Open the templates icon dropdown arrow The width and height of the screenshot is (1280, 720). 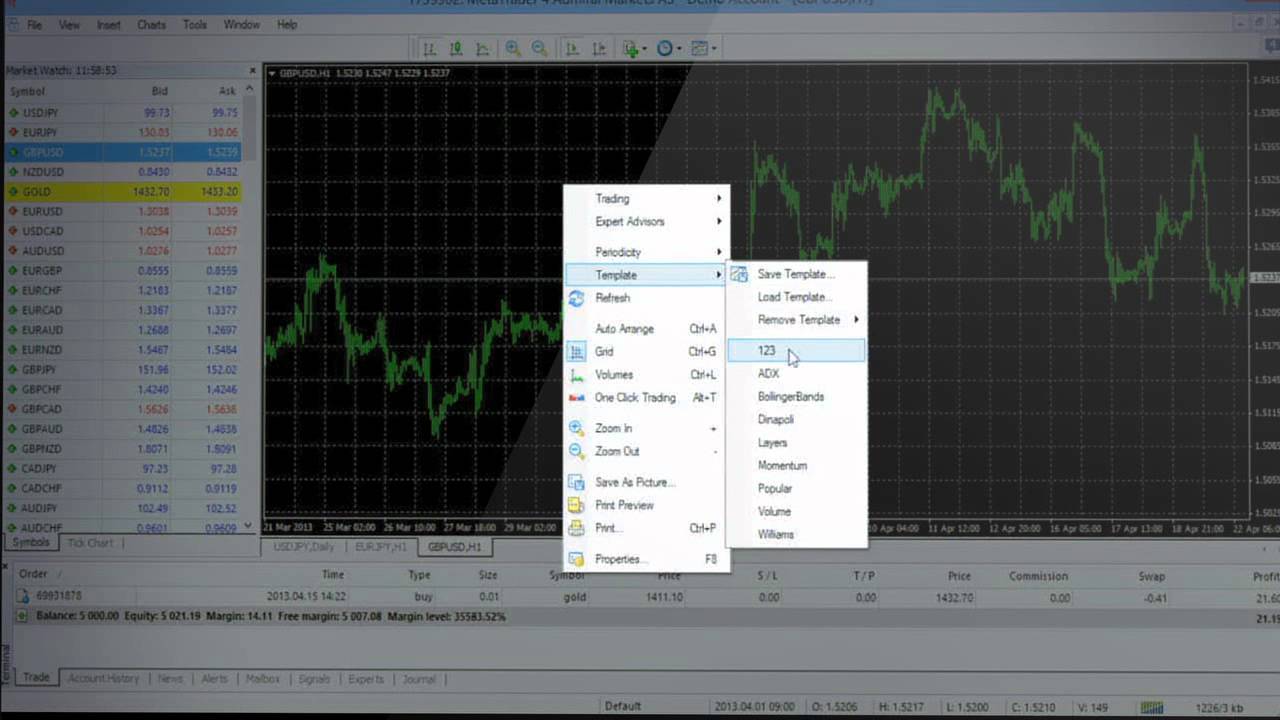(x=714, y=49)
